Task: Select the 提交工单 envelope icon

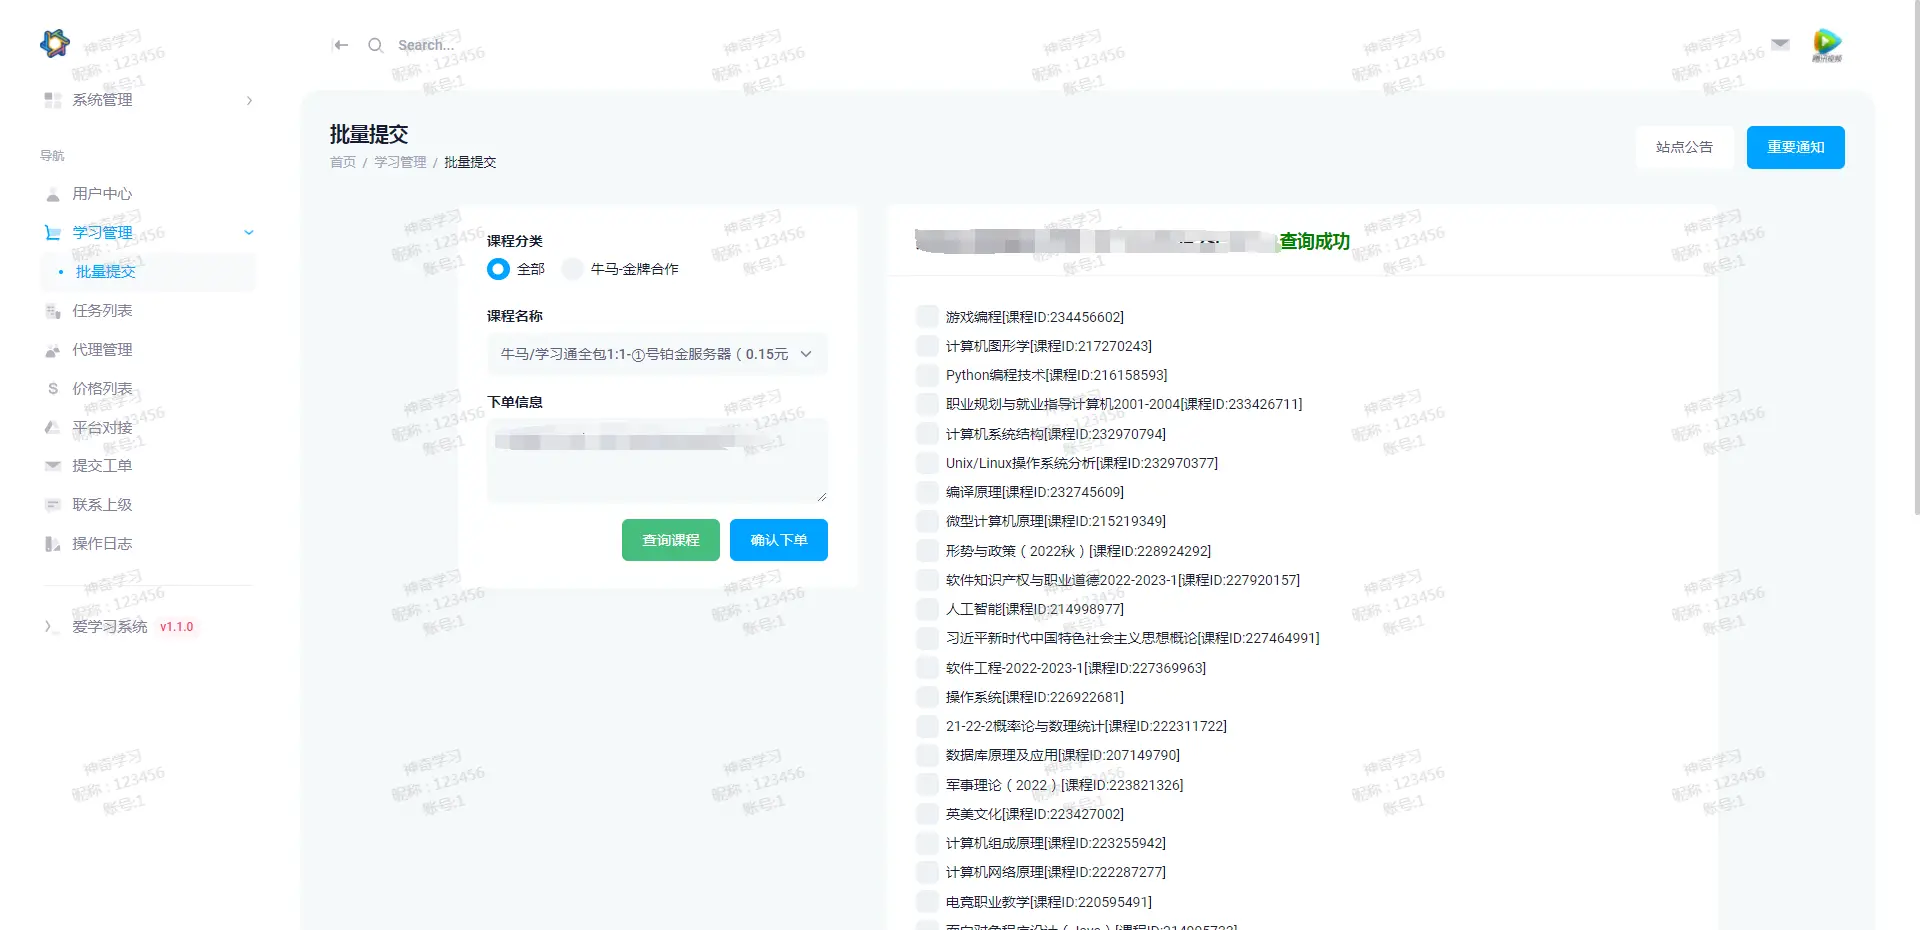Action: 53,466
